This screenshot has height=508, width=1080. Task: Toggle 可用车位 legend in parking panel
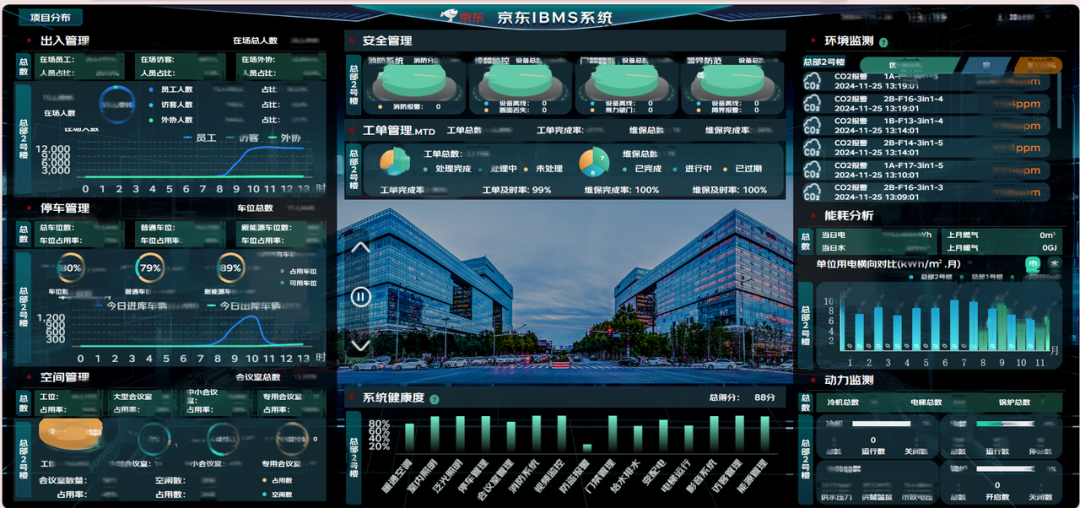299,282
